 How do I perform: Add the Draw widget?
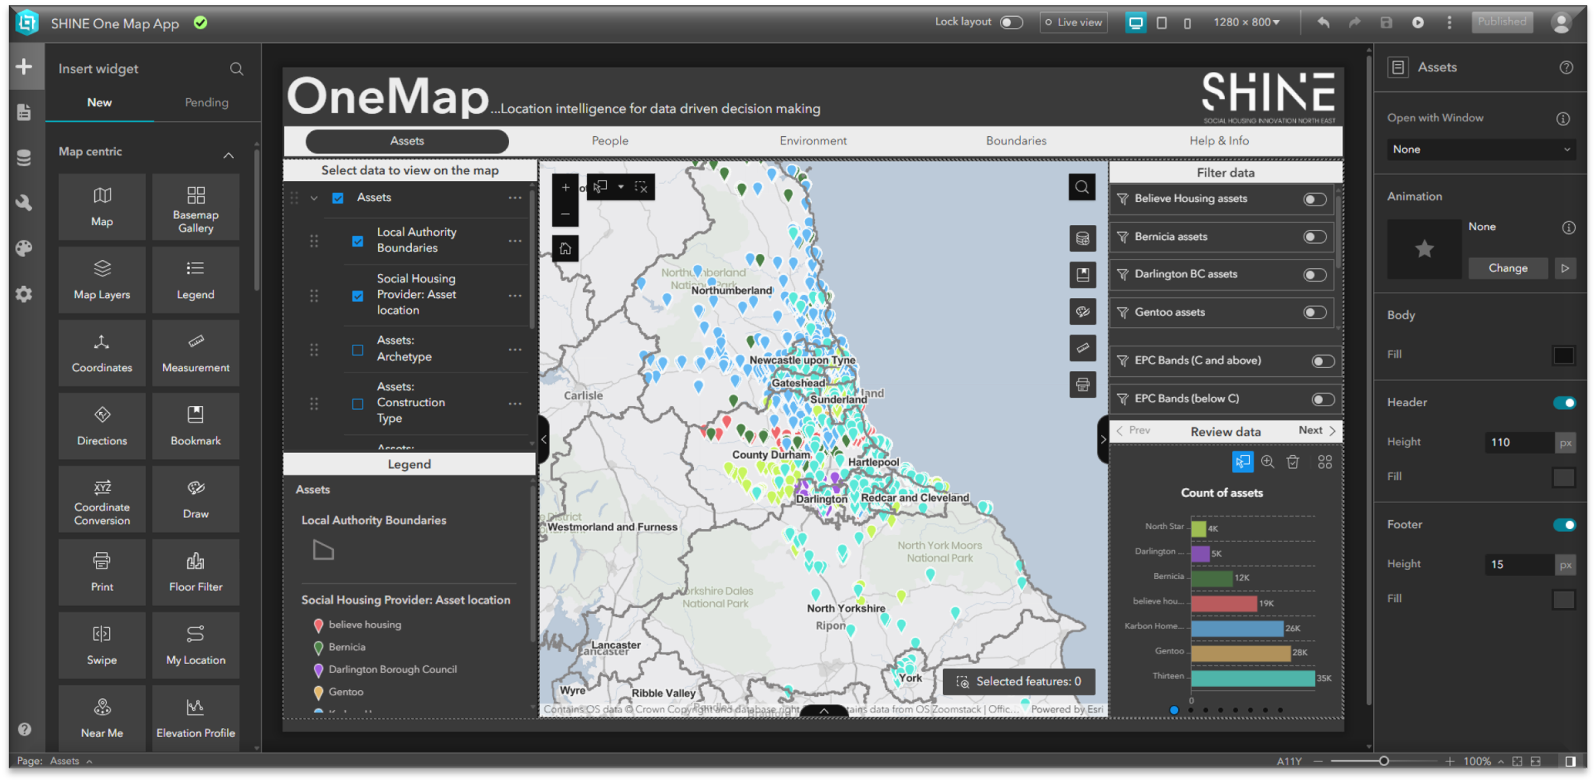[196, 499]
